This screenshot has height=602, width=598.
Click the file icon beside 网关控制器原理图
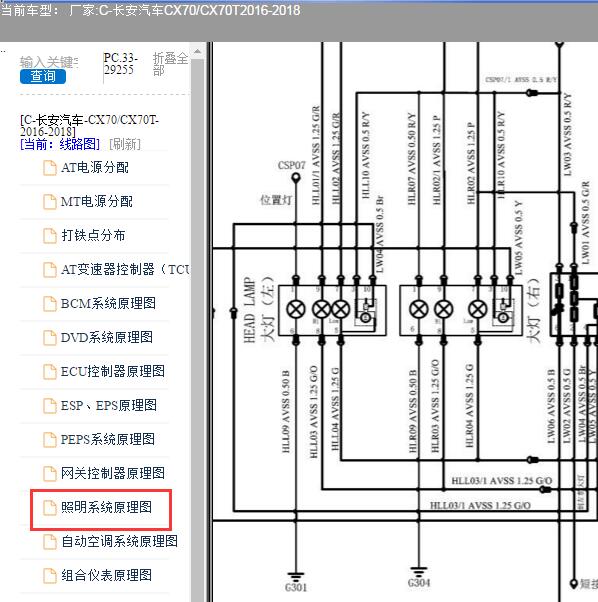(50, 473)
